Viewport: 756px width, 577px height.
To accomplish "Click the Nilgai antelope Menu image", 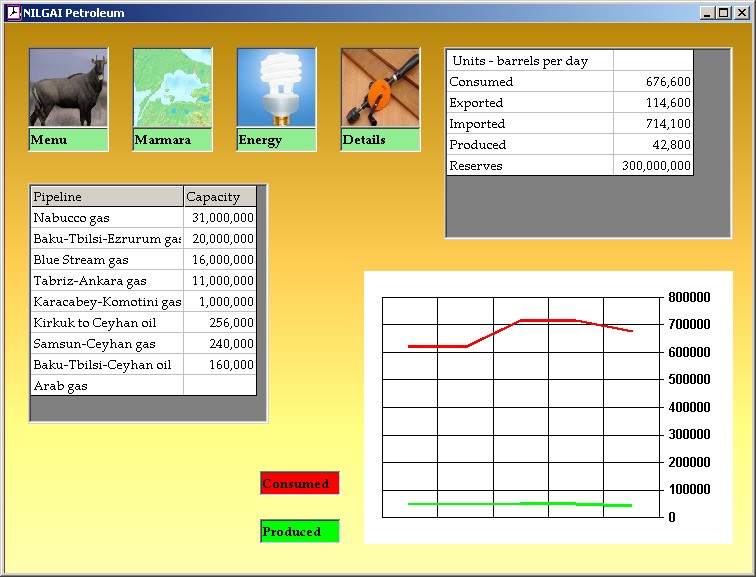I will [68, 88].
